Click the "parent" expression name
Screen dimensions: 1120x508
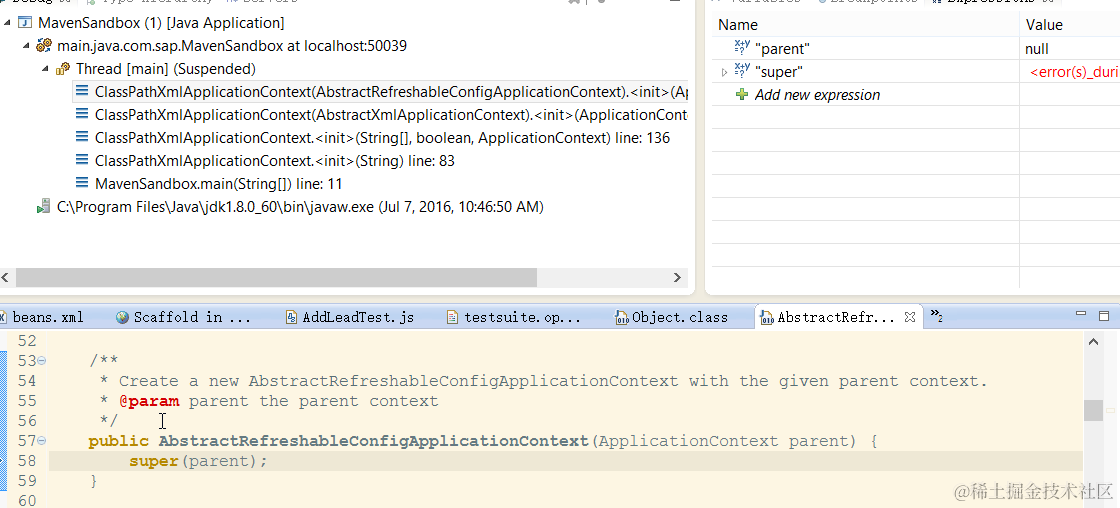[x=782, y=49]
